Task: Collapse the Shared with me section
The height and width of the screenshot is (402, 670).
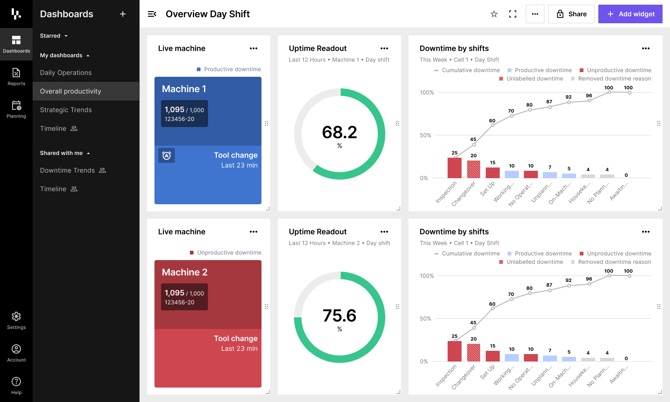Action: tap(65, 153)
